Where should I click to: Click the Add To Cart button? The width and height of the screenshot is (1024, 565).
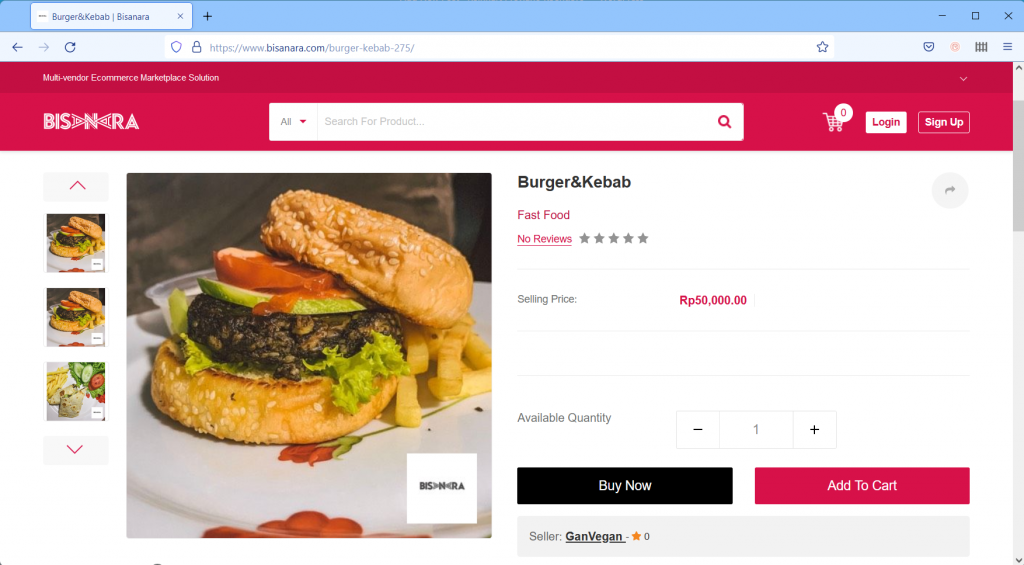coord(862,485)
